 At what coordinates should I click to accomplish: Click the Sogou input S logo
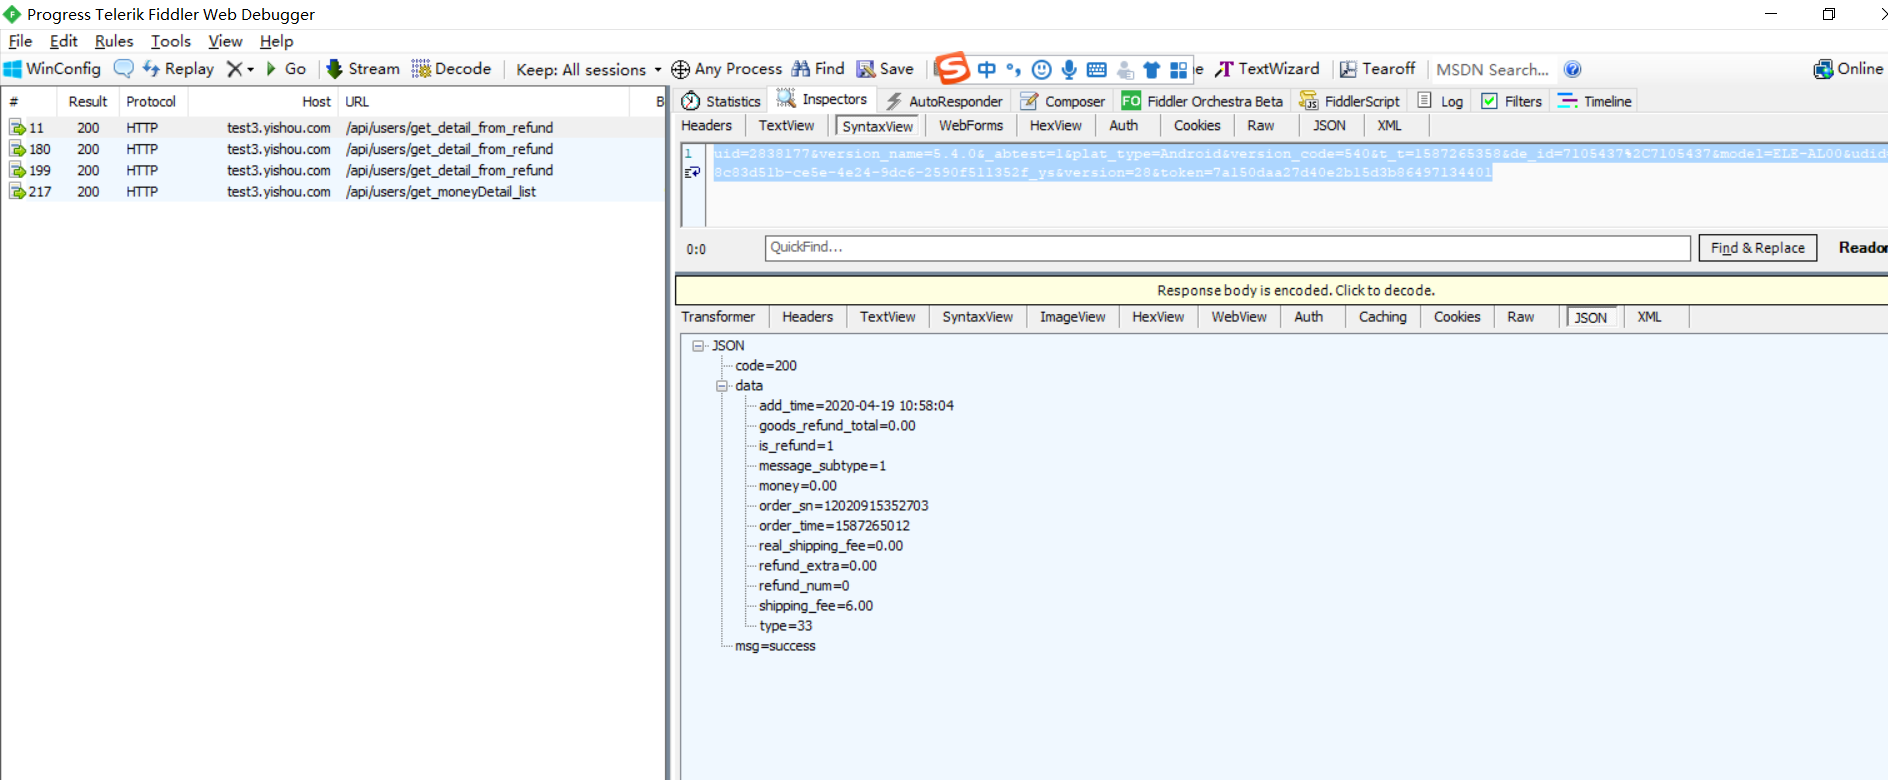pyautogui.click(x=952, y=68)
